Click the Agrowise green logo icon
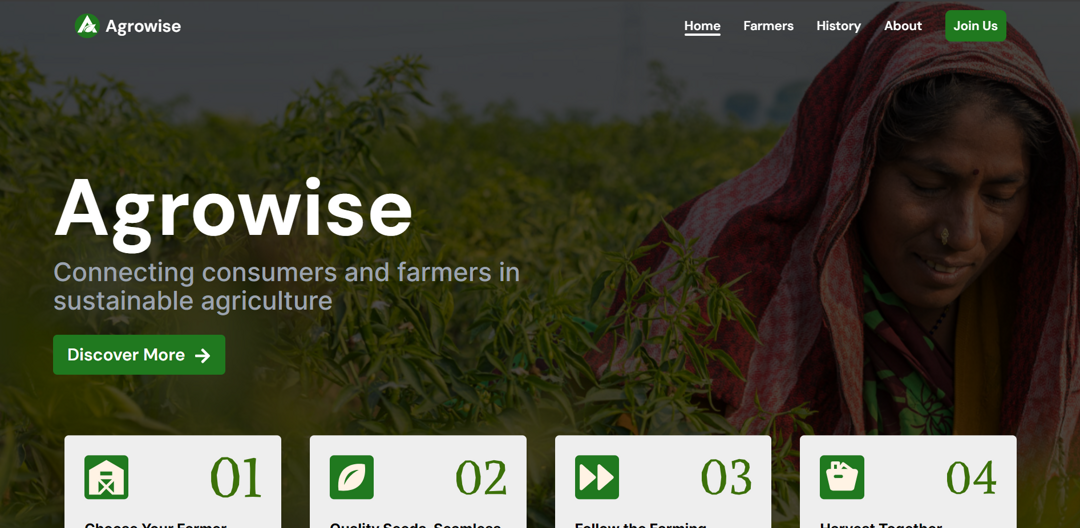The width and height of the screenshot is (1080, 528). [87, 26]
